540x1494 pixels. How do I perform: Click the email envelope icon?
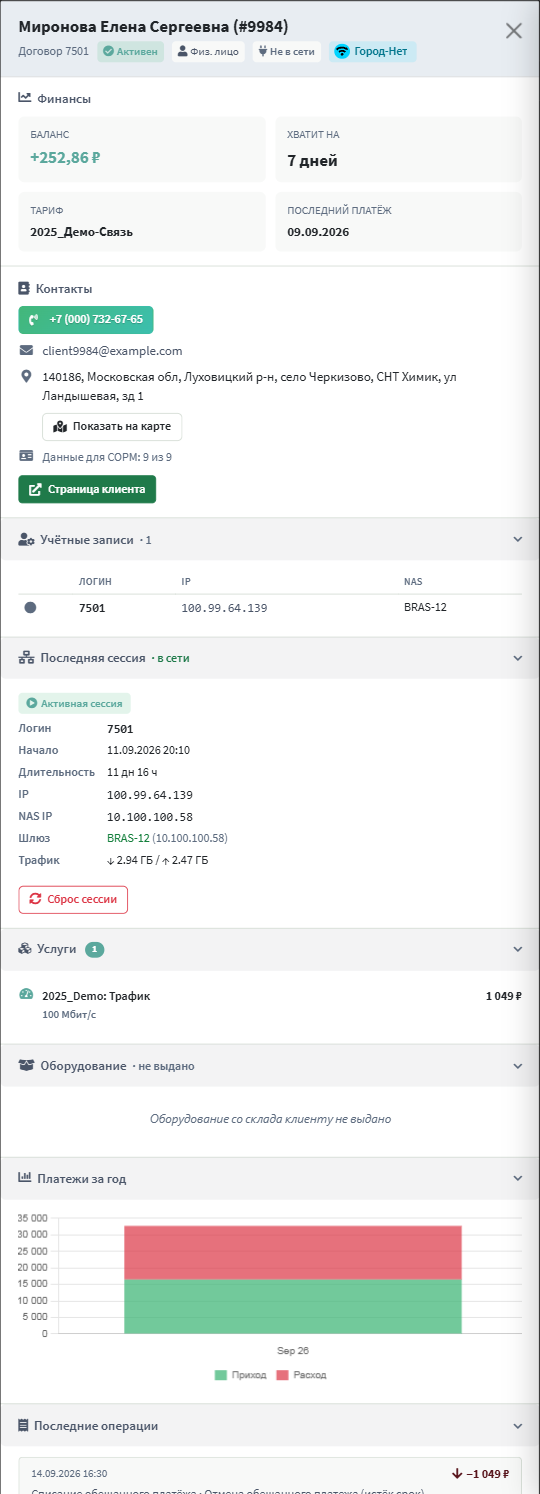pyautogui.click(x=26, y=351)
